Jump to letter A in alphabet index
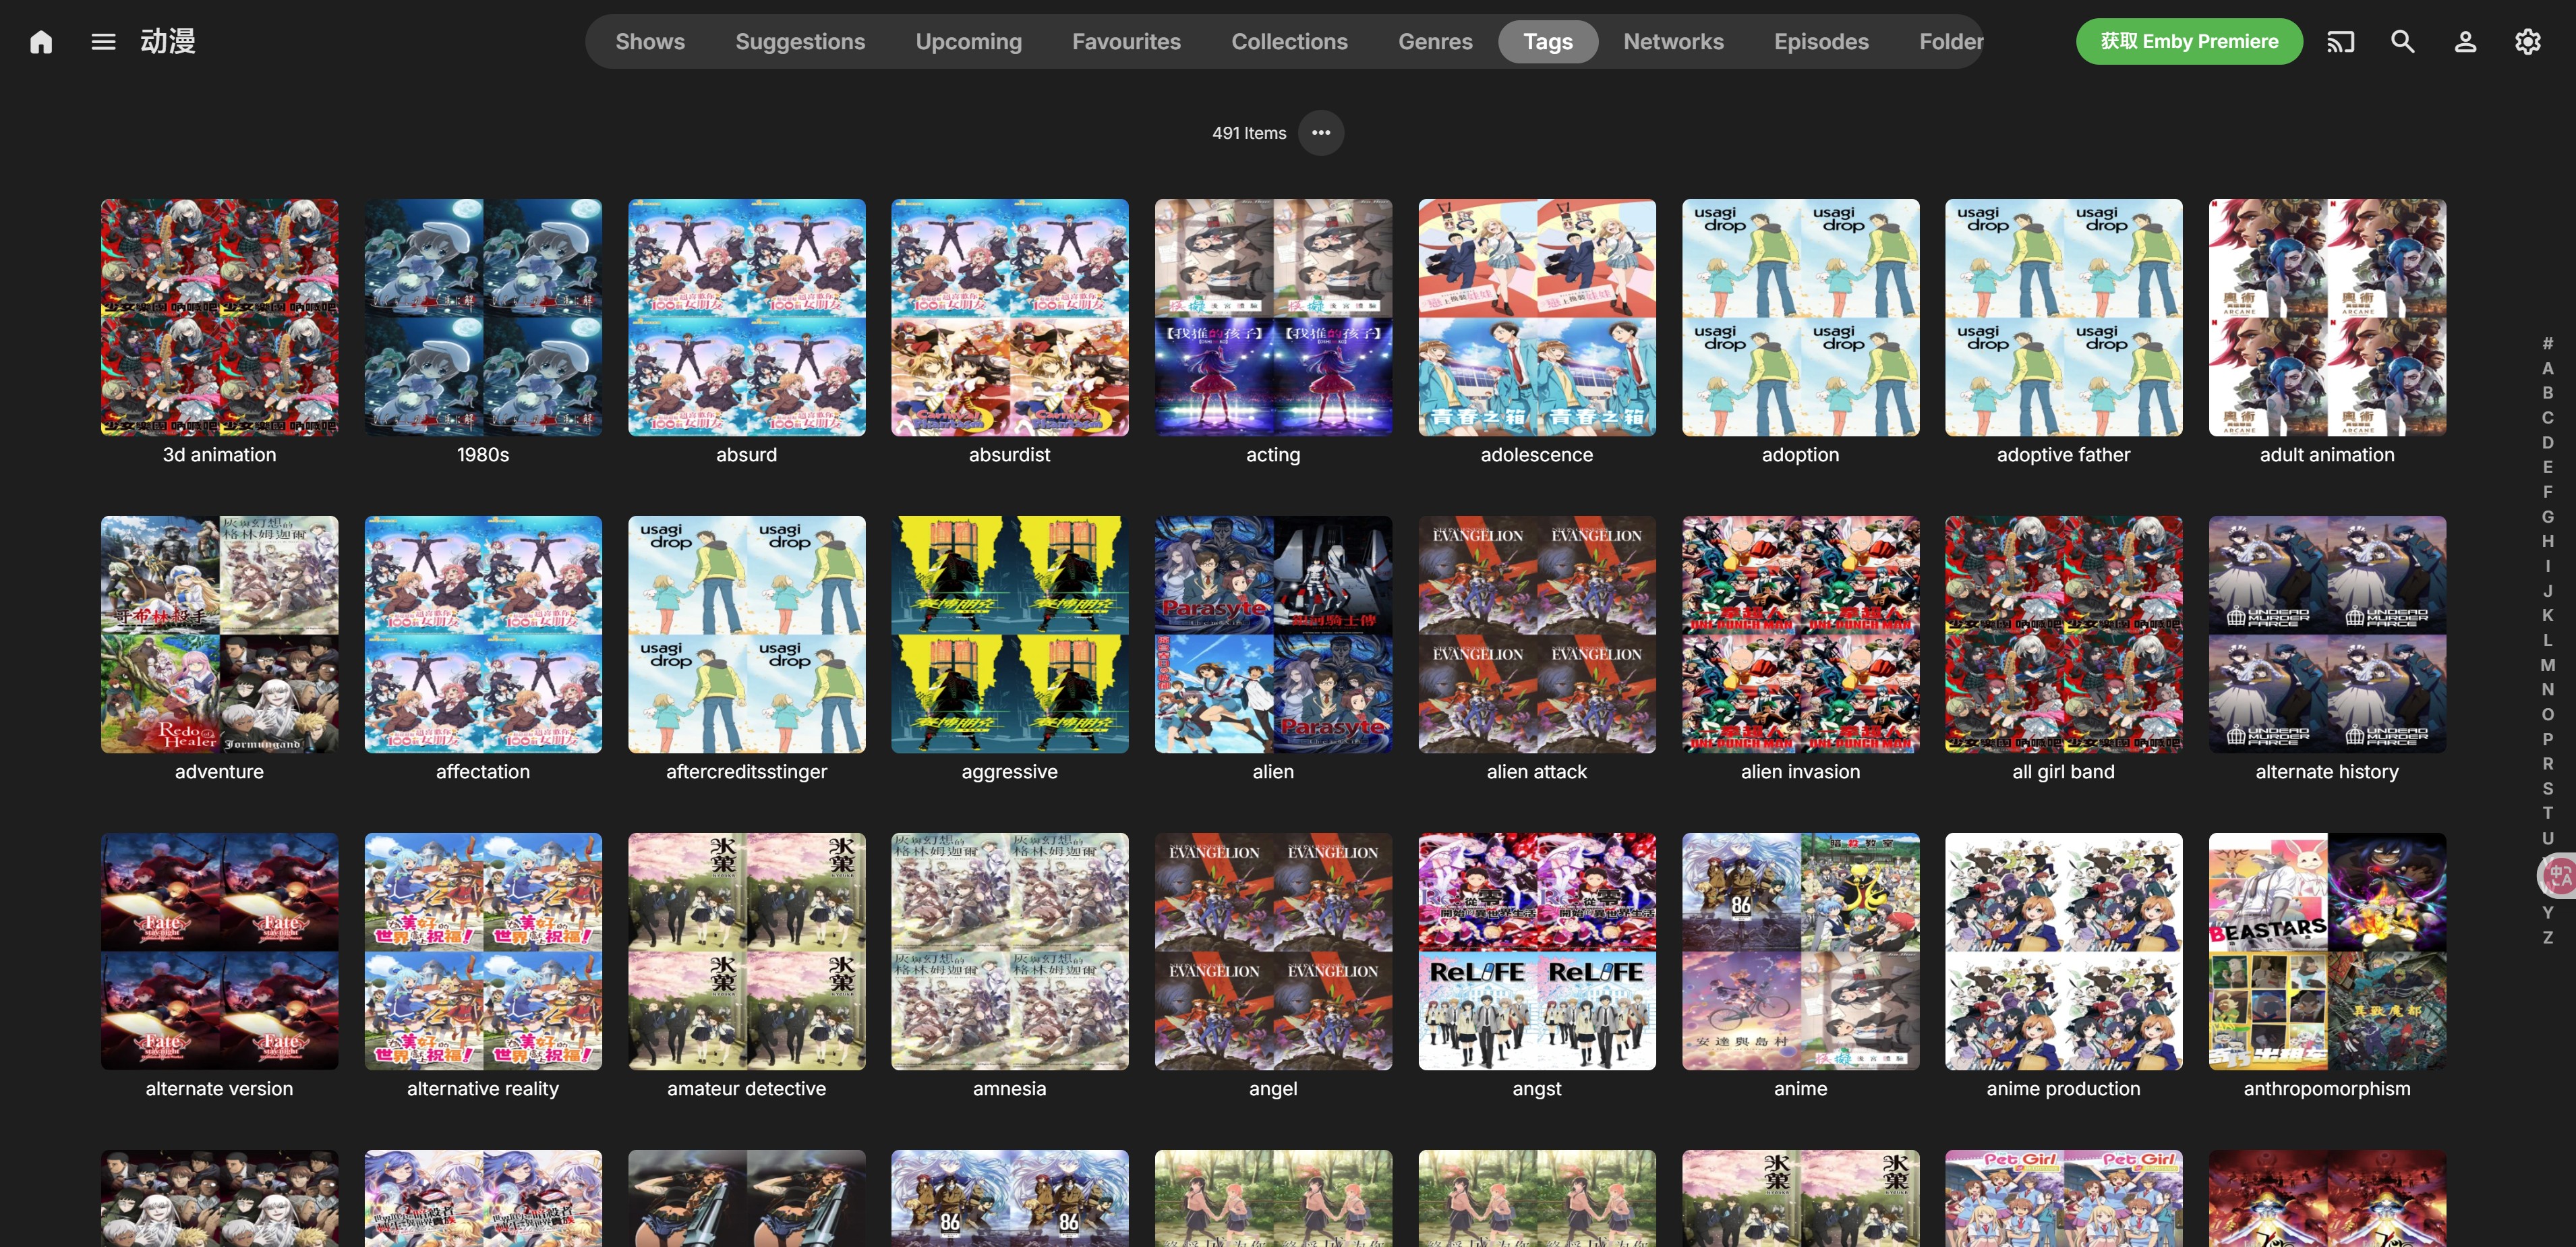 tap(2547, 368)
